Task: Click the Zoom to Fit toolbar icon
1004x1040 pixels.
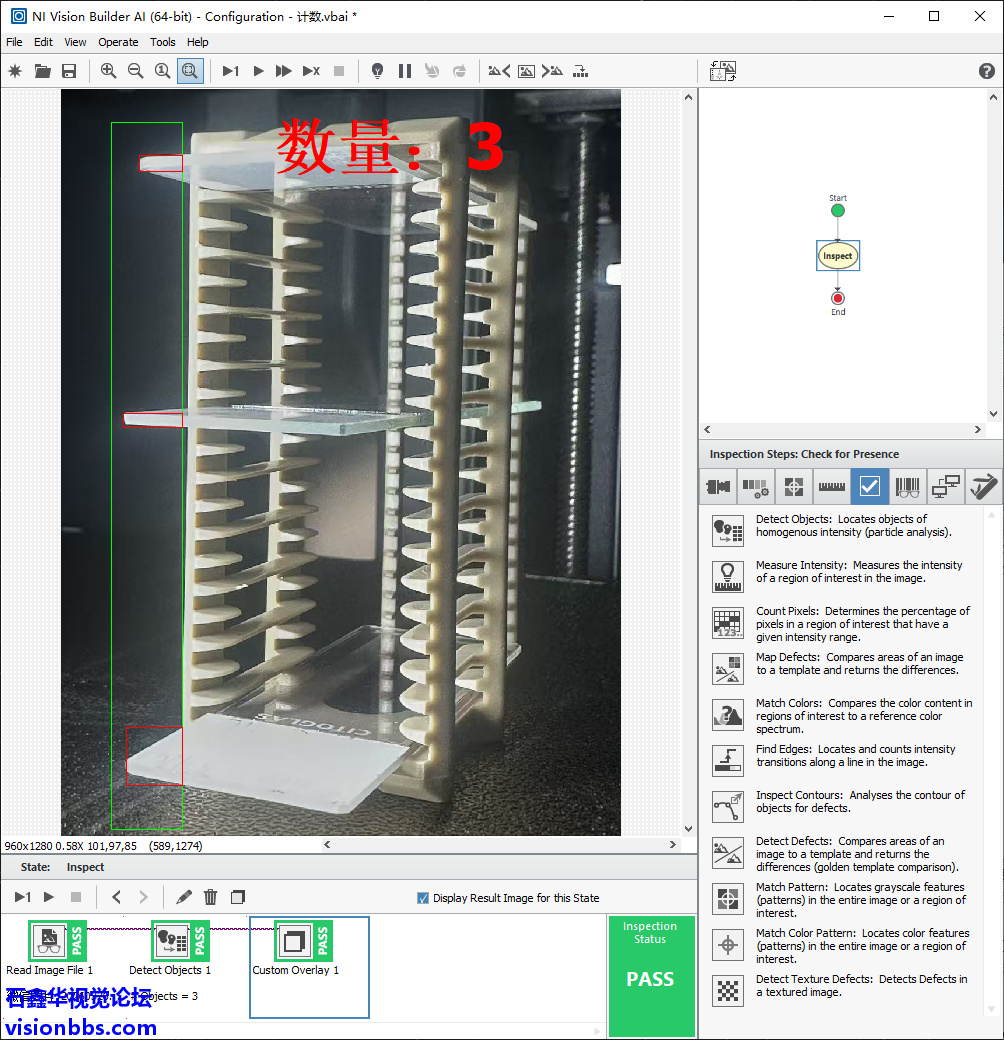Action: [x=190, y=71]
